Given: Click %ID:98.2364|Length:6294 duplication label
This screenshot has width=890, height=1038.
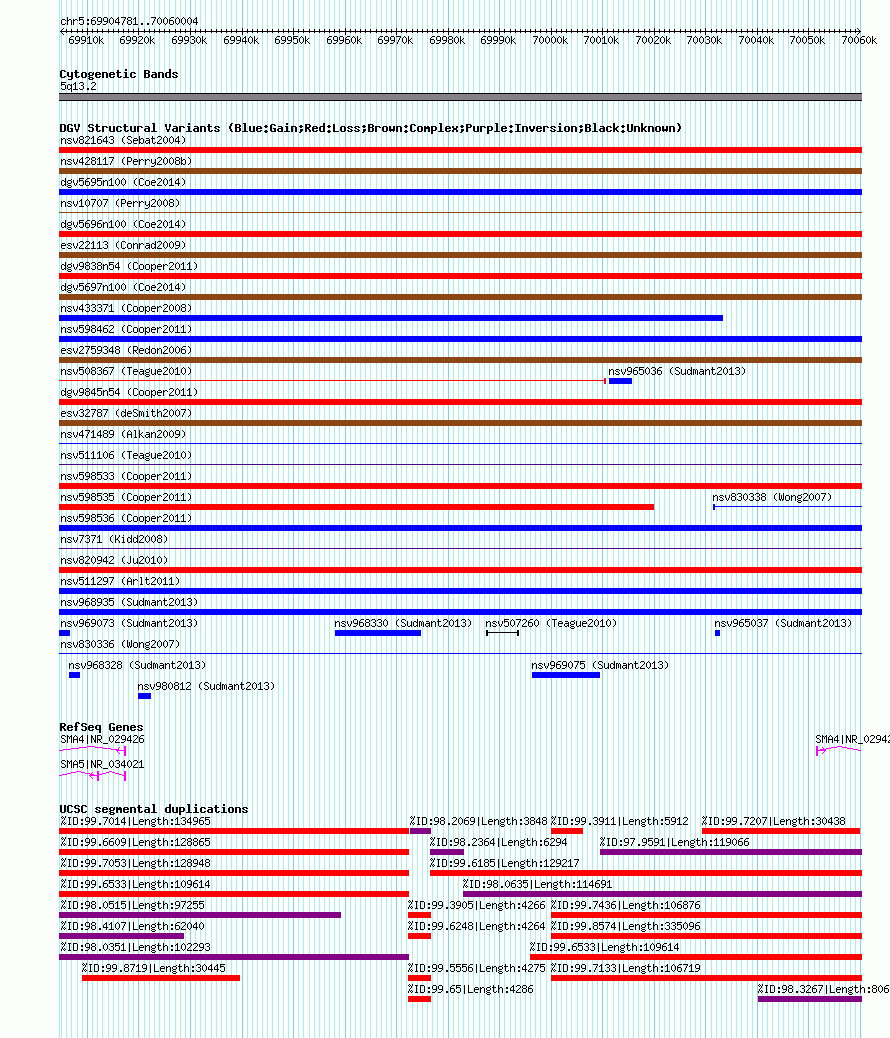Looking at the screenshot, I should point(499,842).
